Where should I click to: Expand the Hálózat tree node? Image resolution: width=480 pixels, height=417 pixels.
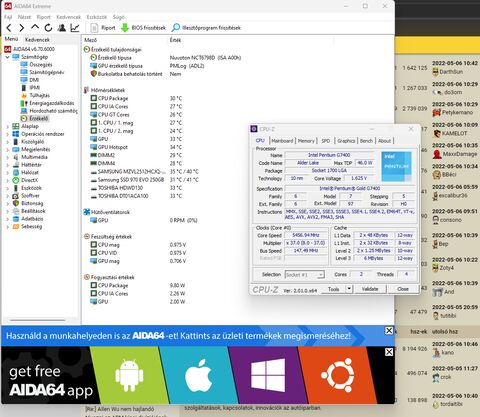[x=8, y=172]
